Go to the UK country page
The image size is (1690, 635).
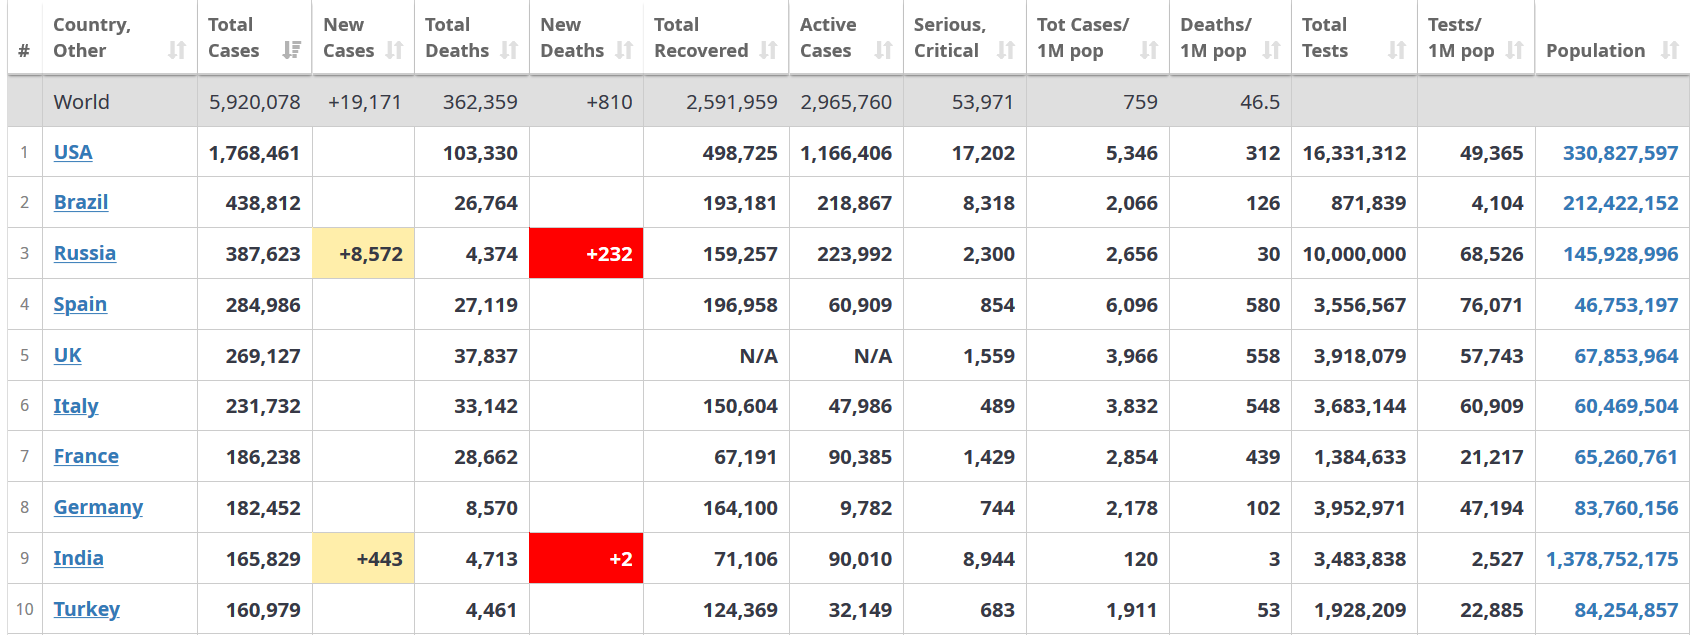[x=68, y=355]
